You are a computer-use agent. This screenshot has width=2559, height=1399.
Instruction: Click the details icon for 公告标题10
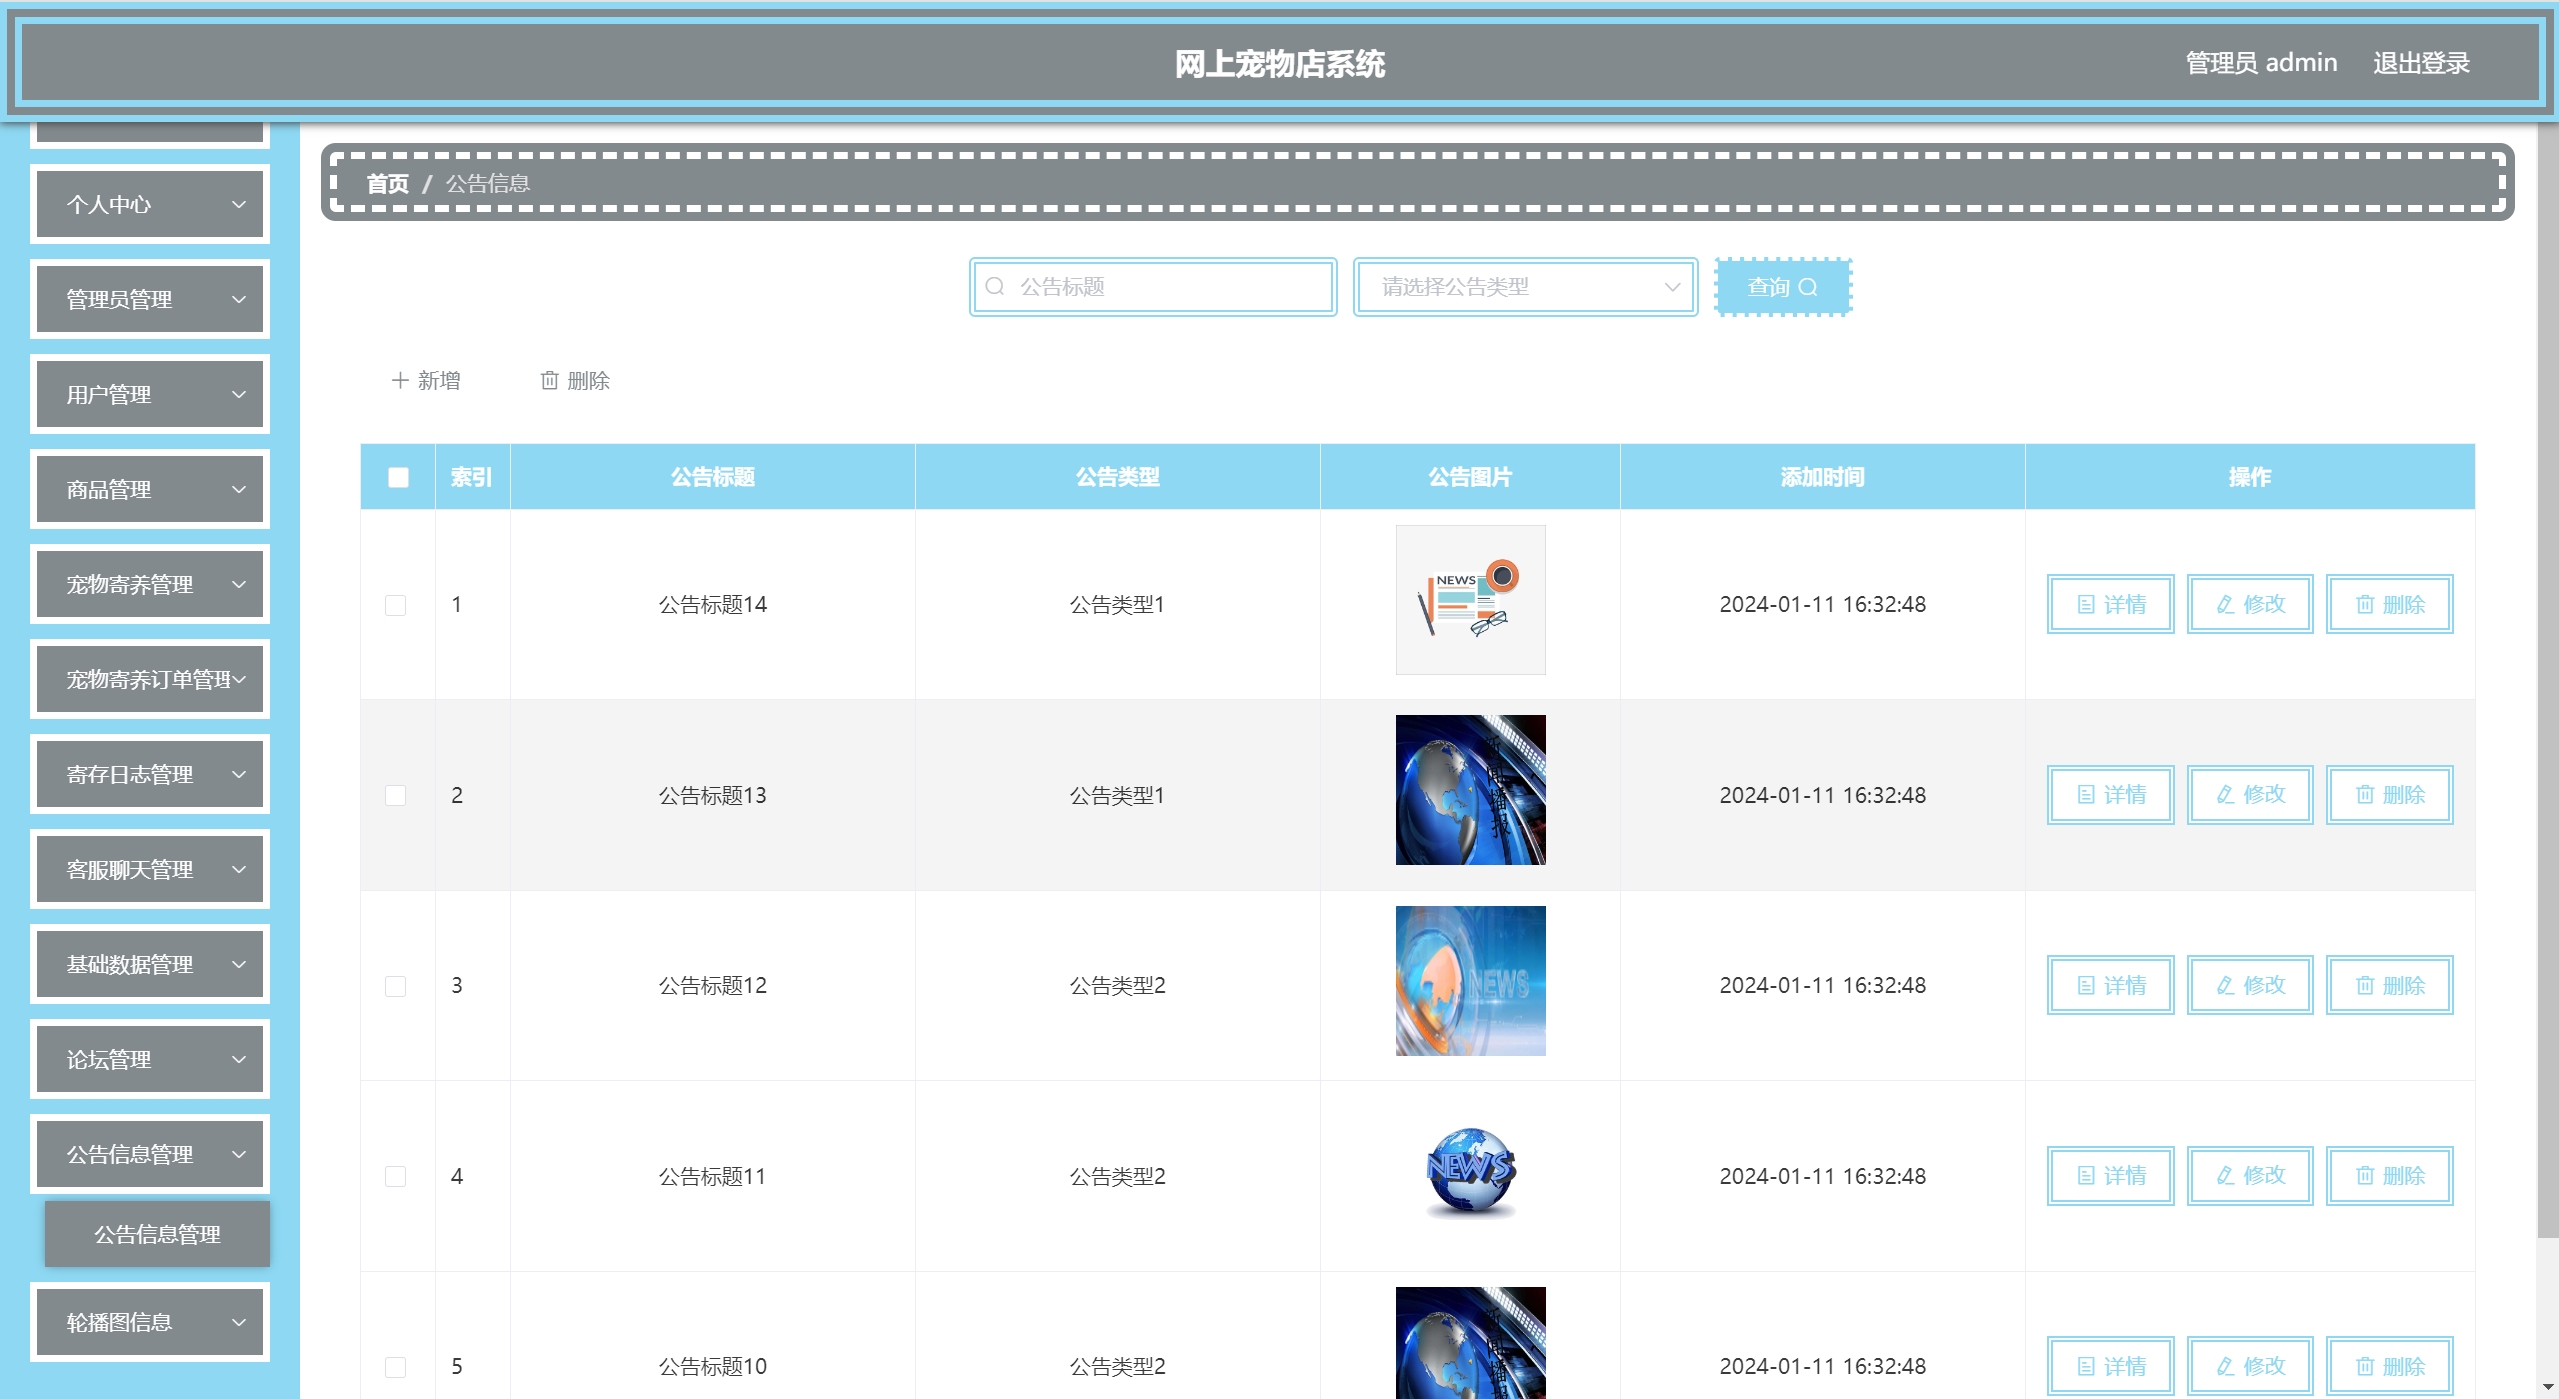click(2086, 1366)
